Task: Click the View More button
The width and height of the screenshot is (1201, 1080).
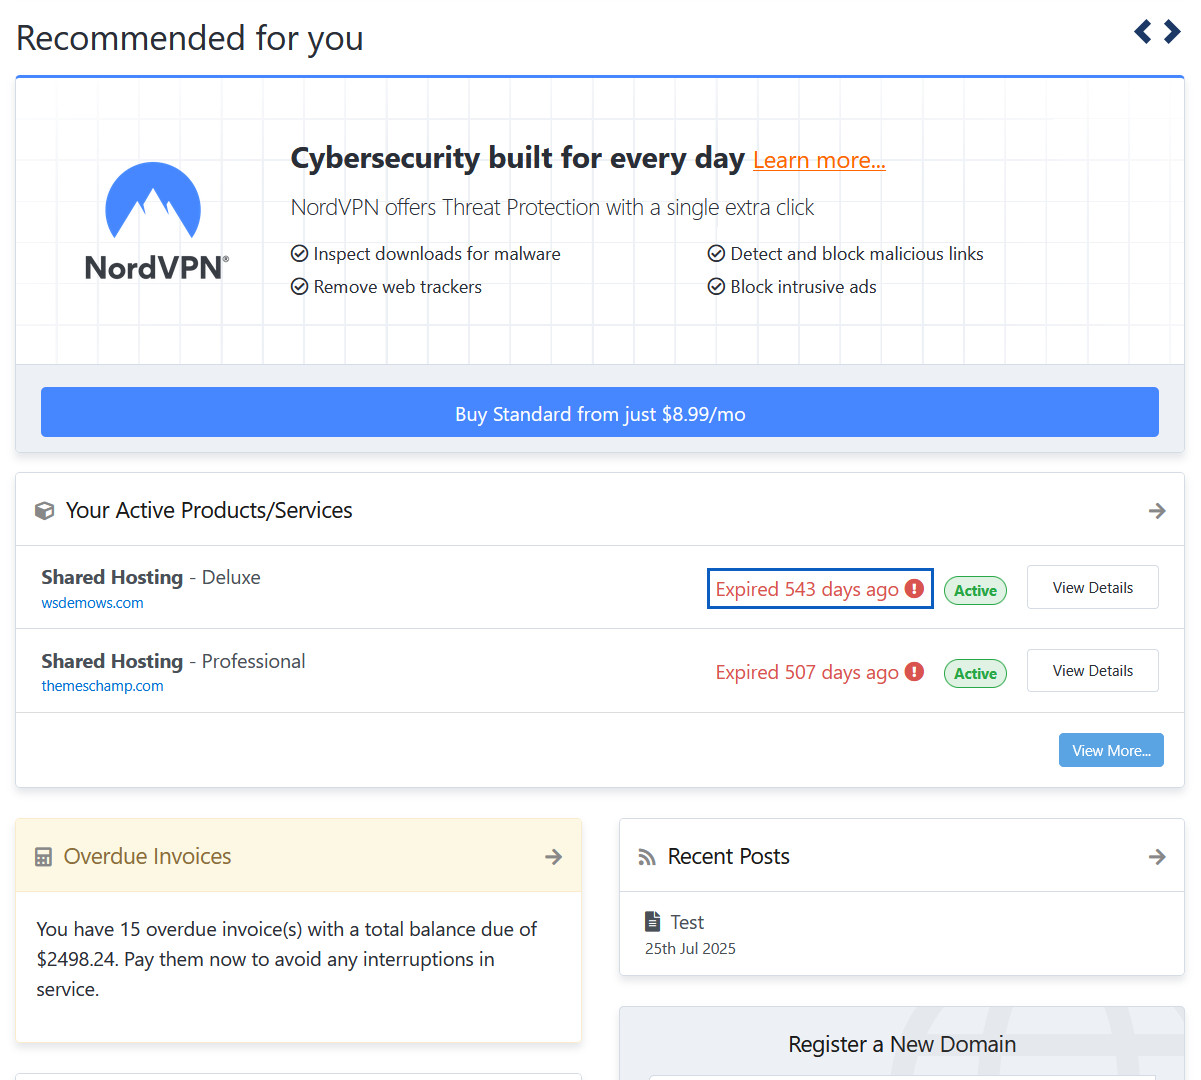Action: coord(1111,751)
